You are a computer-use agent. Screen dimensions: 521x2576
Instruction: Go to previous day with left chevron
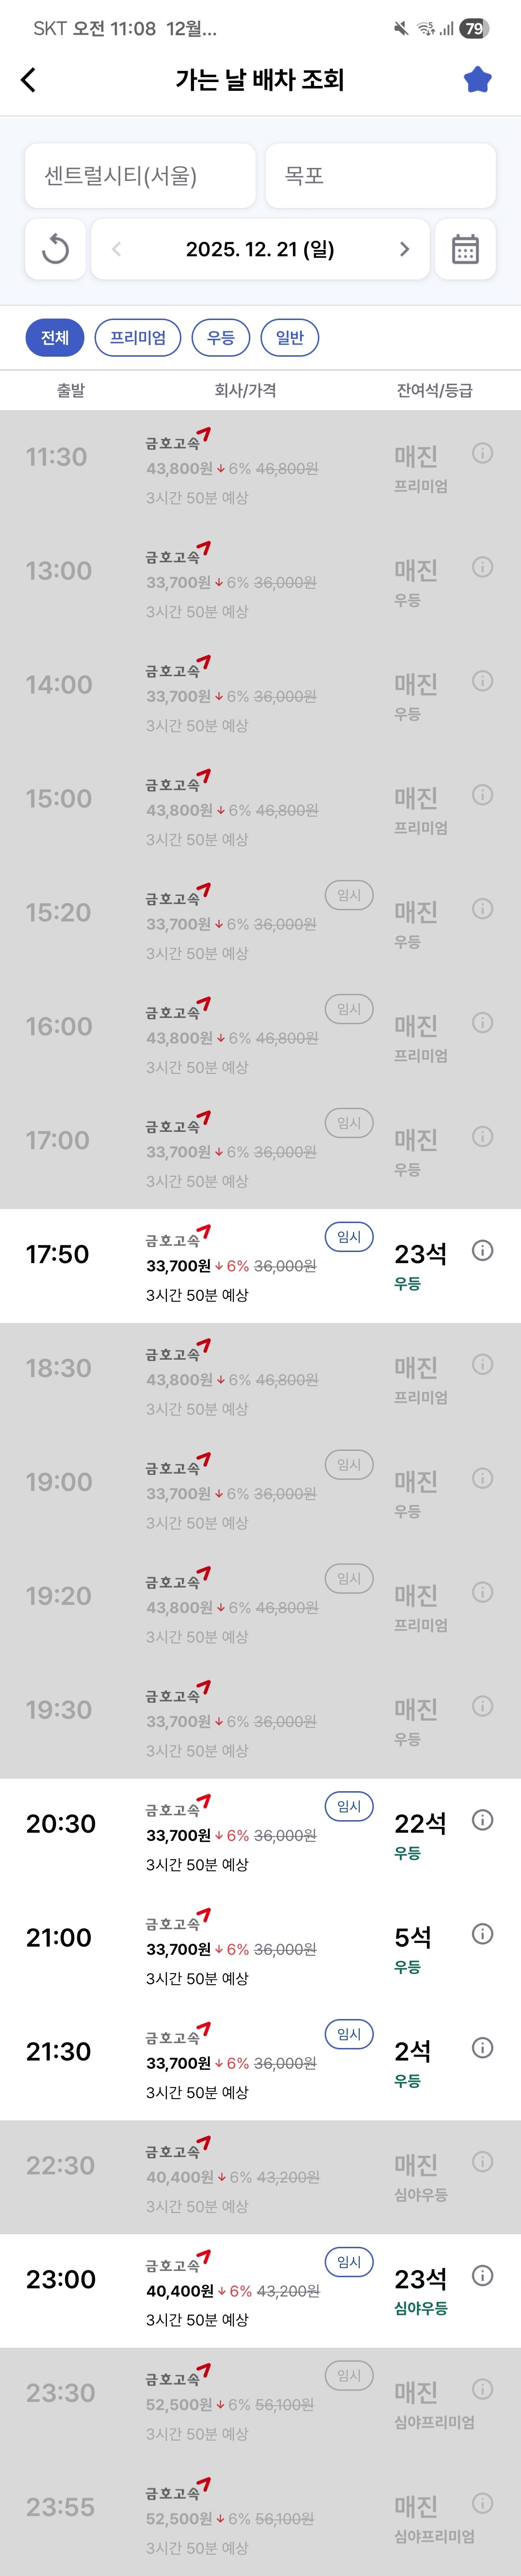[x=116, y=249]
